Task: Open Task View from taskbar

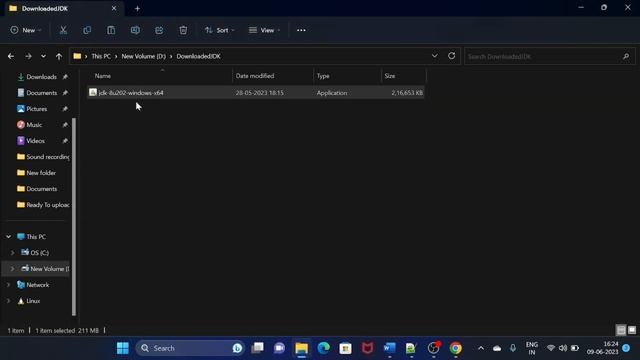Action: click(x=258, y=348)
